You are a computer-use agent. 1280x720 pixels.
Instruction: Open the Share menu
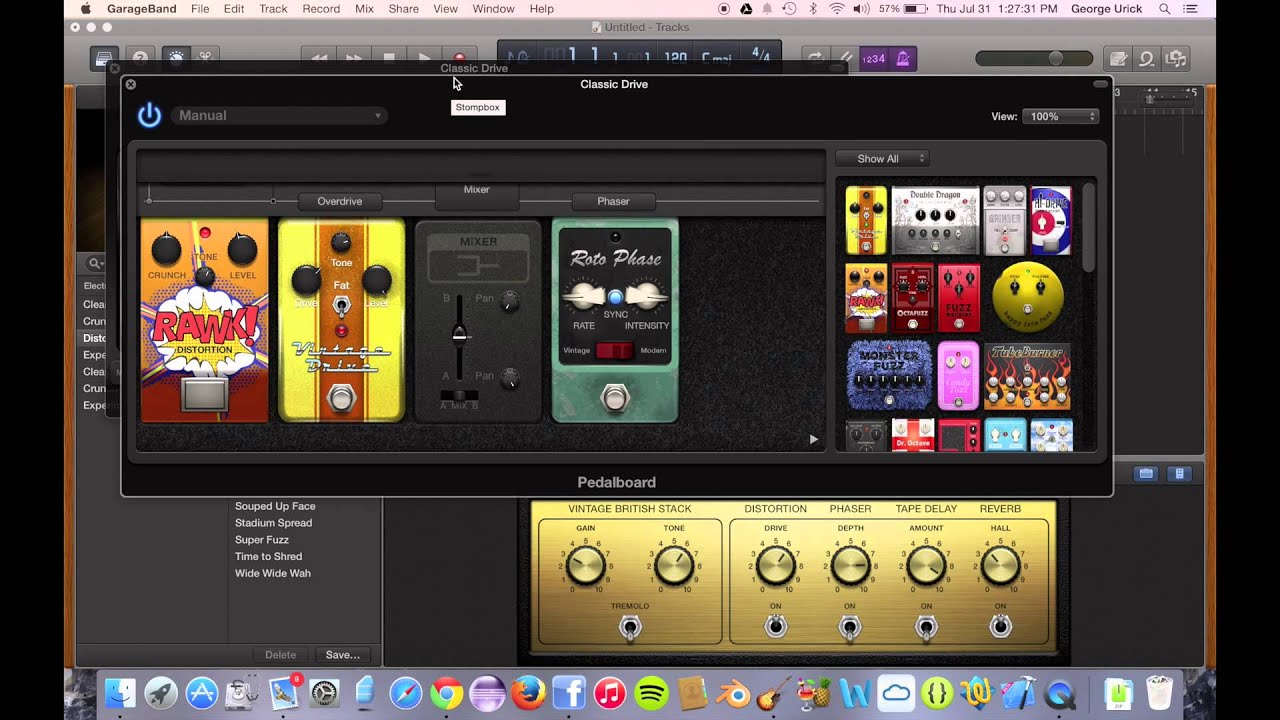(404, 9)
